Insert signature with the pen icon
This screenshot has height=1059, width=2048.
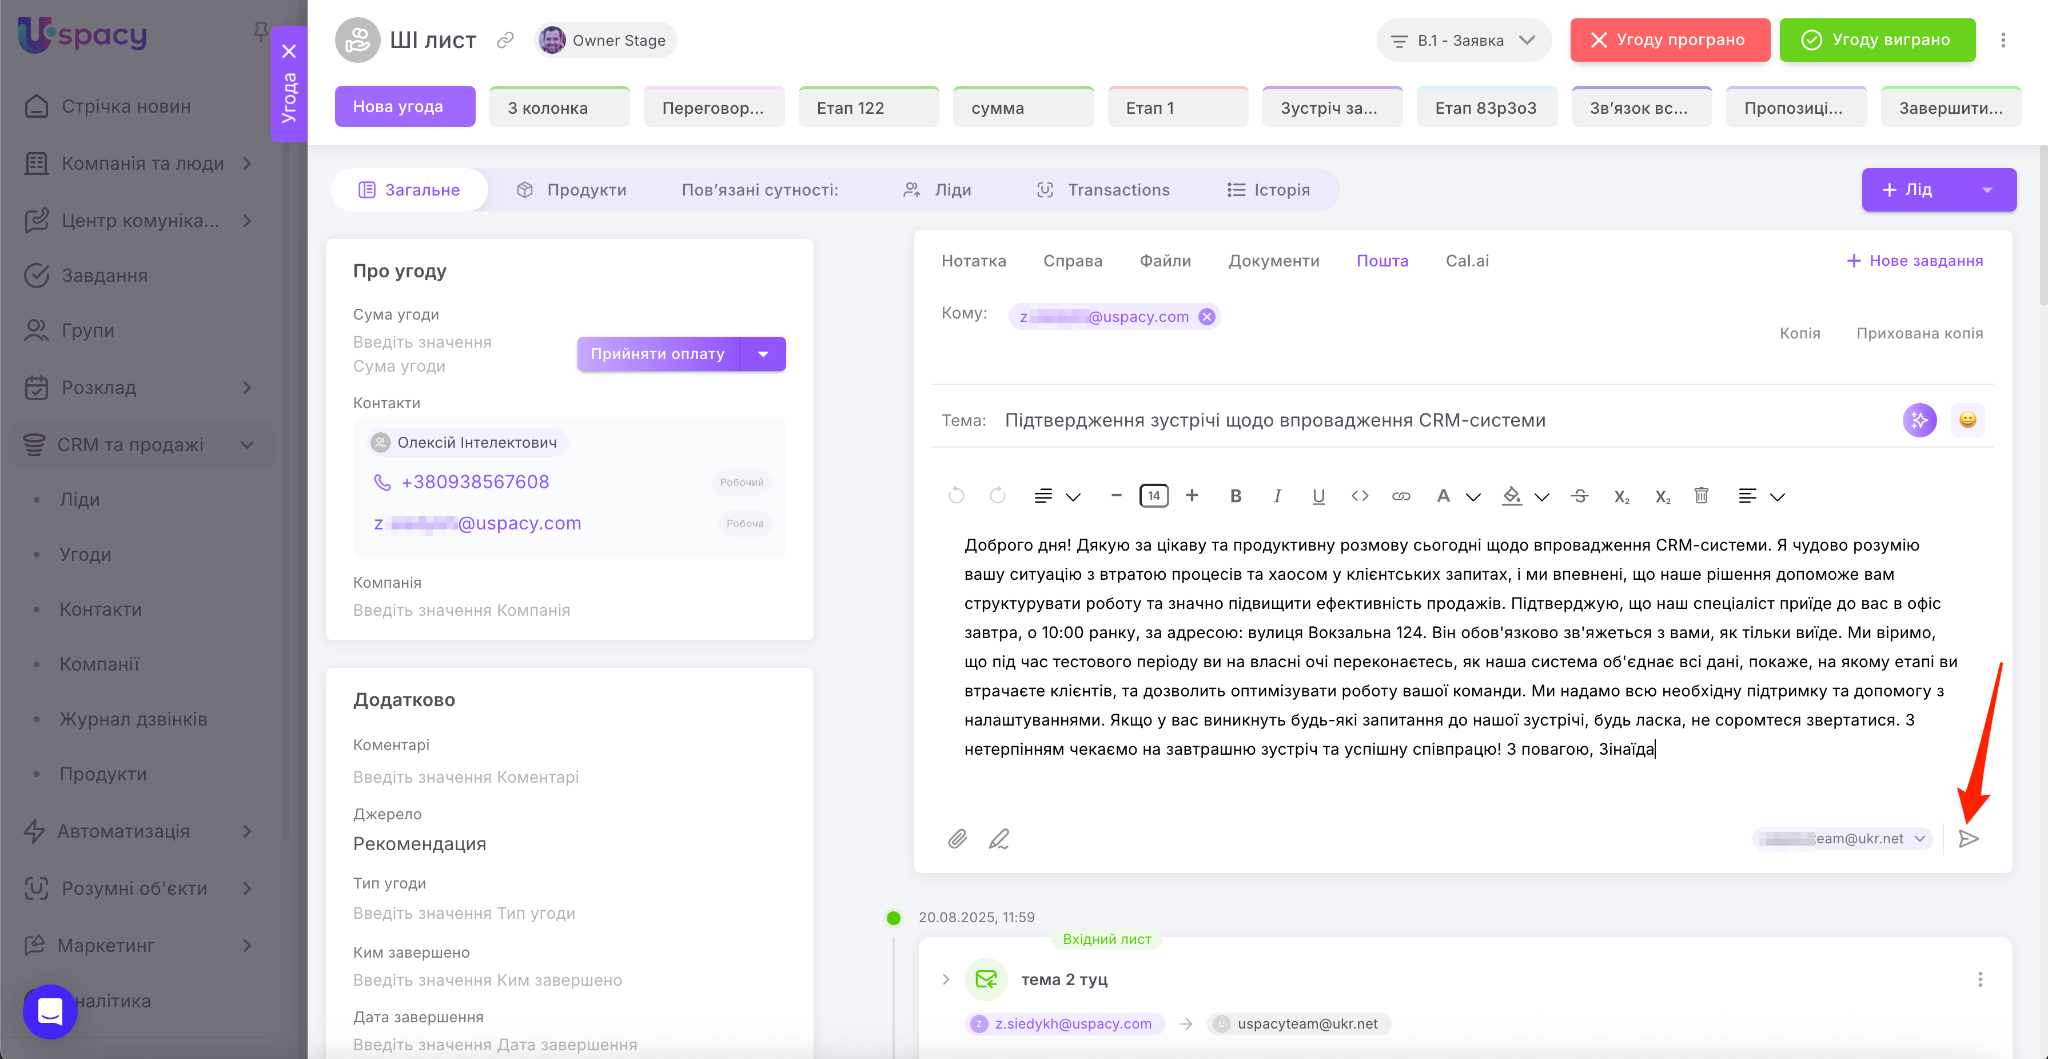click(999, 839)
